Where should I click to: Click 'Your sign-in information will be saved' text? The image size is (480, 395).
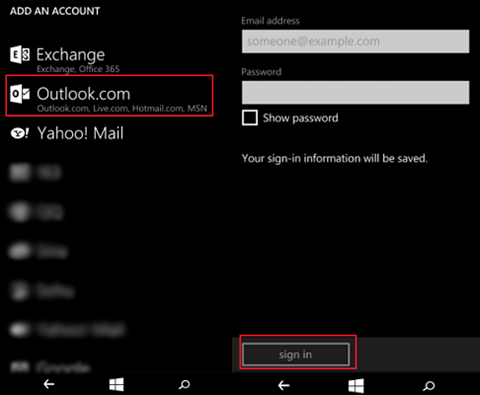click(x=334, y=158)
